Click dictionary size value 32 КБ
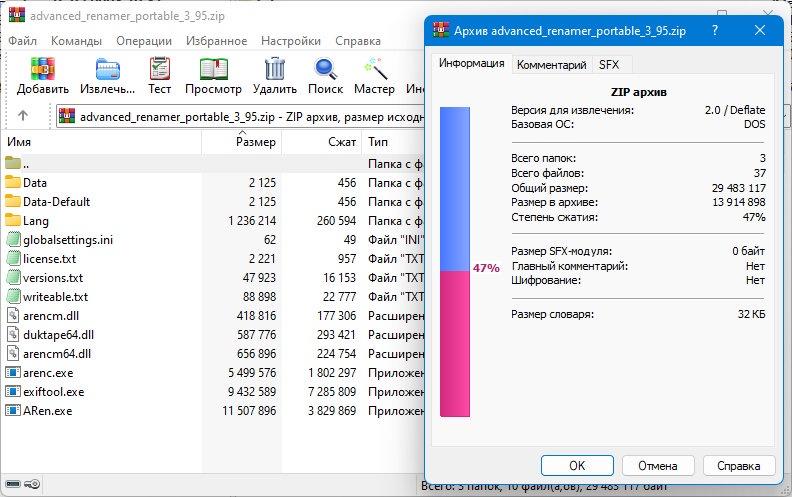 pos(751,314)
